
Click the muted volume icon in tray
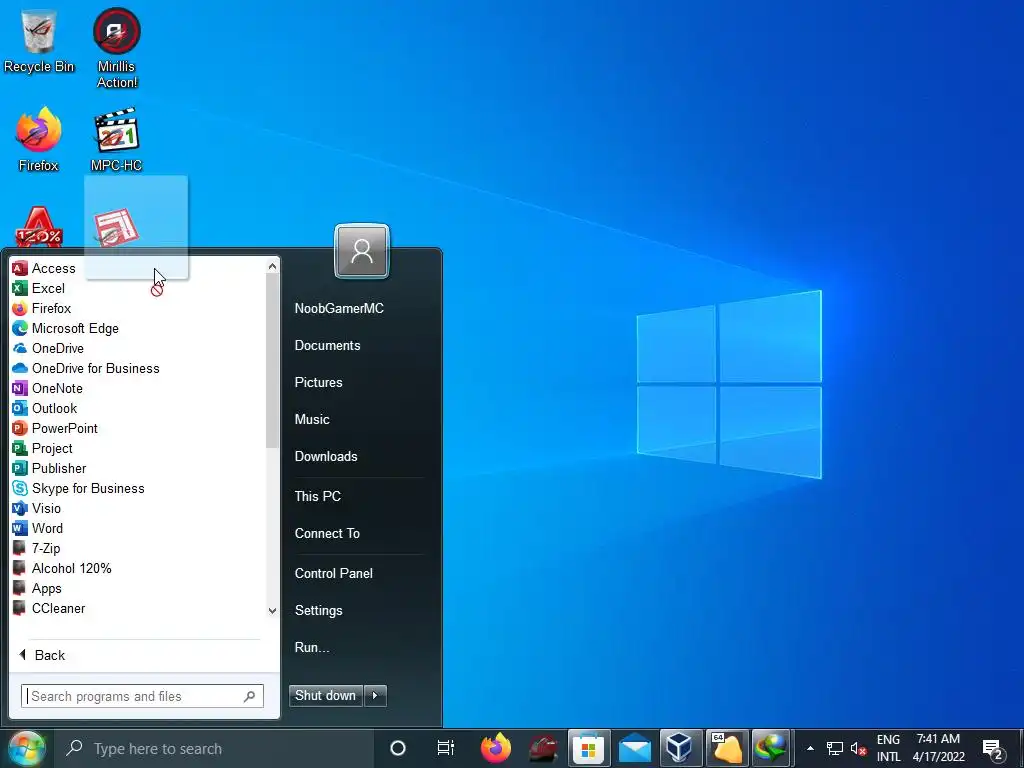coord(858,748)
